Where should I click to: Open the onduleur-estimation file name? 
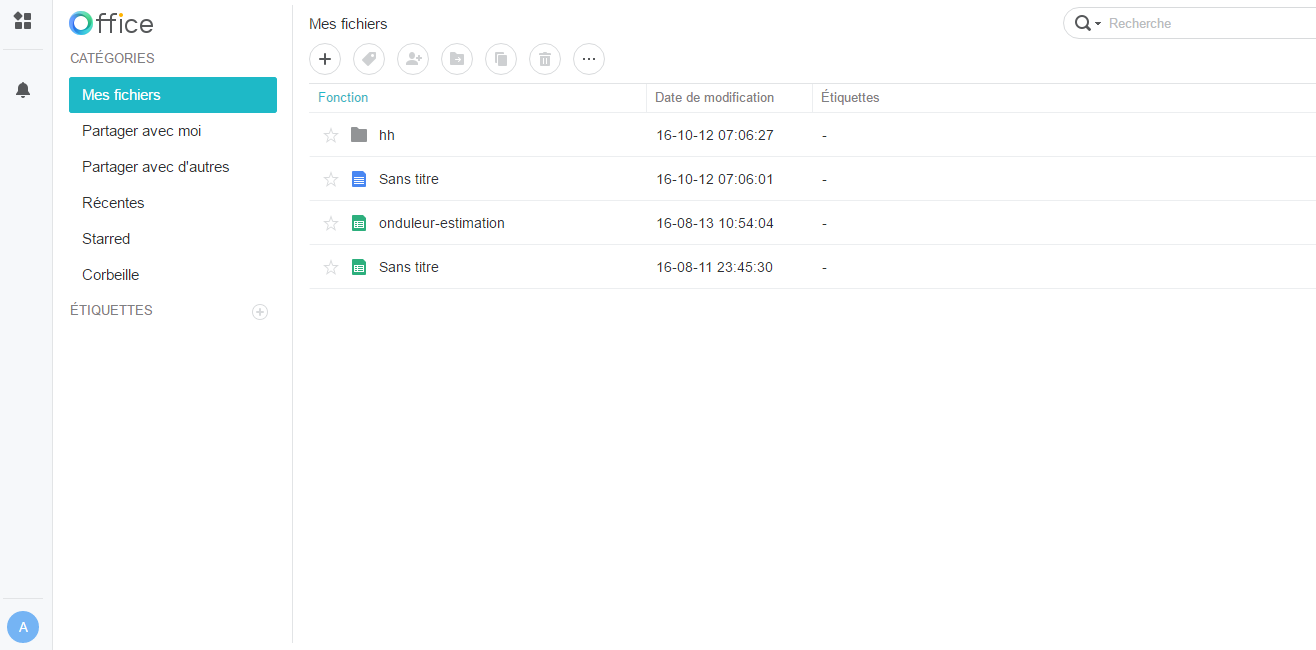(442, 223)
